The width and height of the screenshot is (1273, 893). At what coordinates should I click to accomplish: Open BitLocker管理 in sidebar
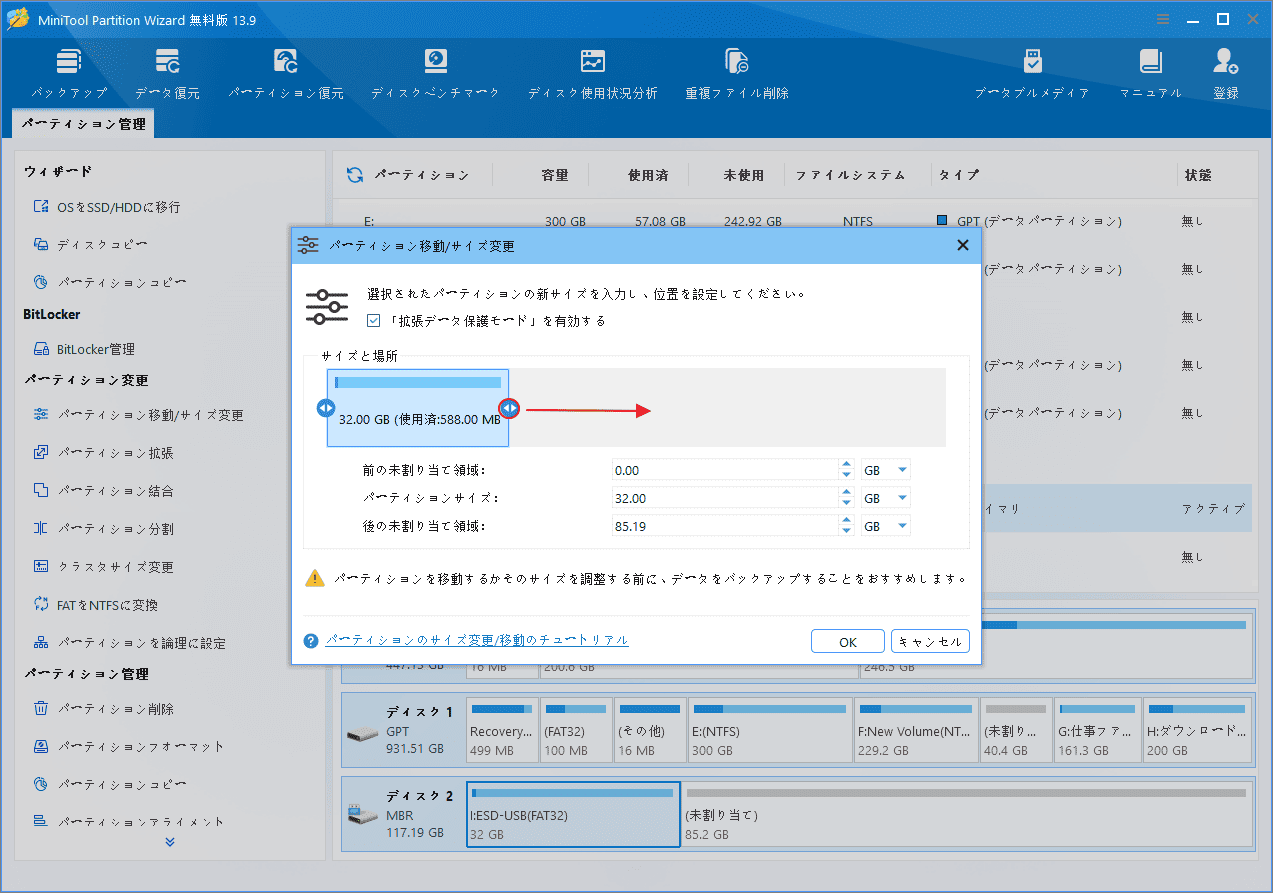click(84, 349)
